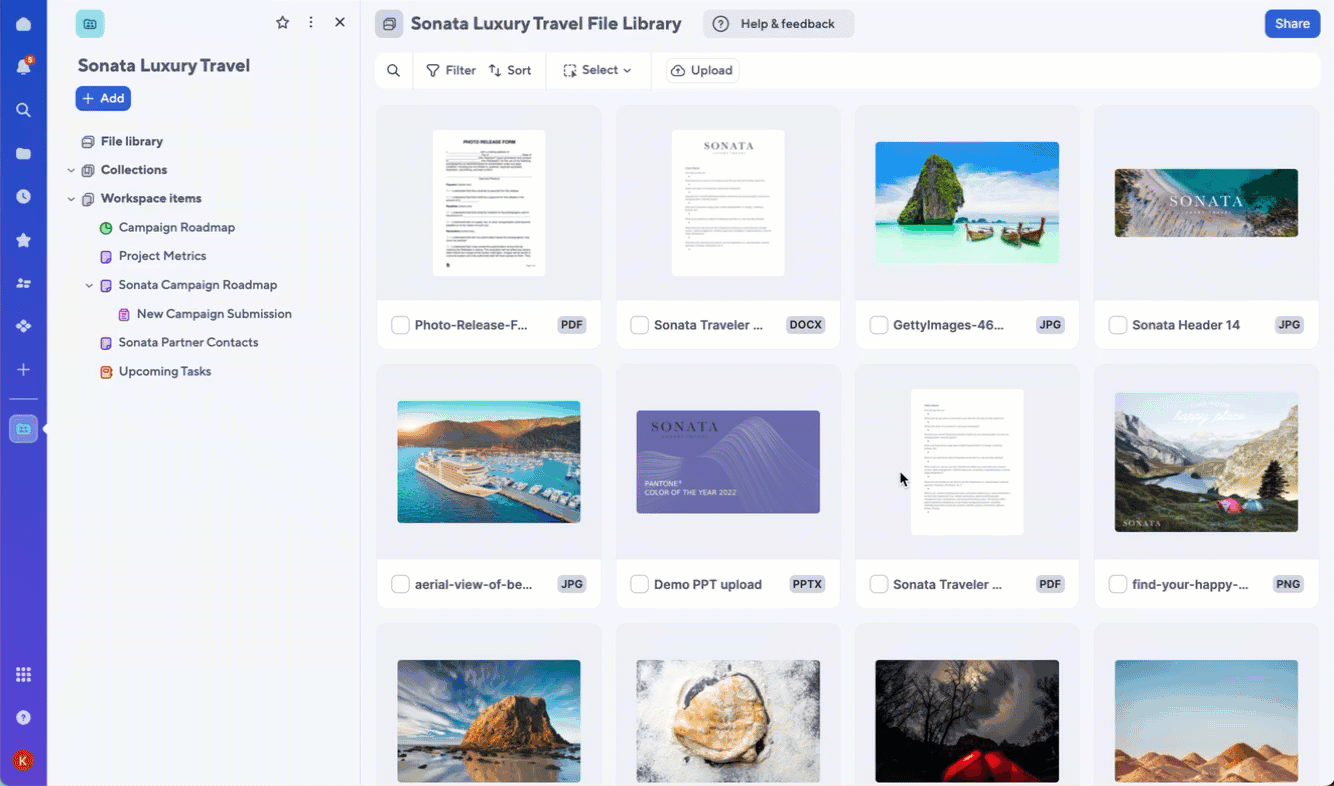
Task: Open the Select dropdown
Action: (598, 70)
